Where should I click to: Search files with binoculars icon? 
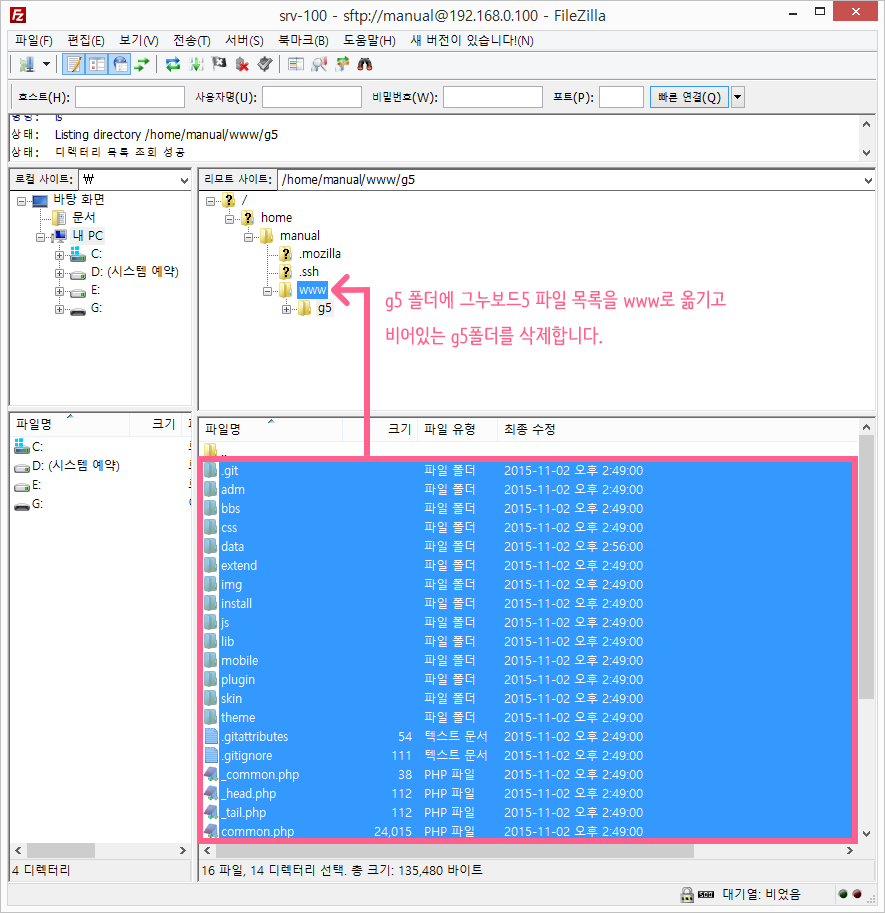click(365, 64)
